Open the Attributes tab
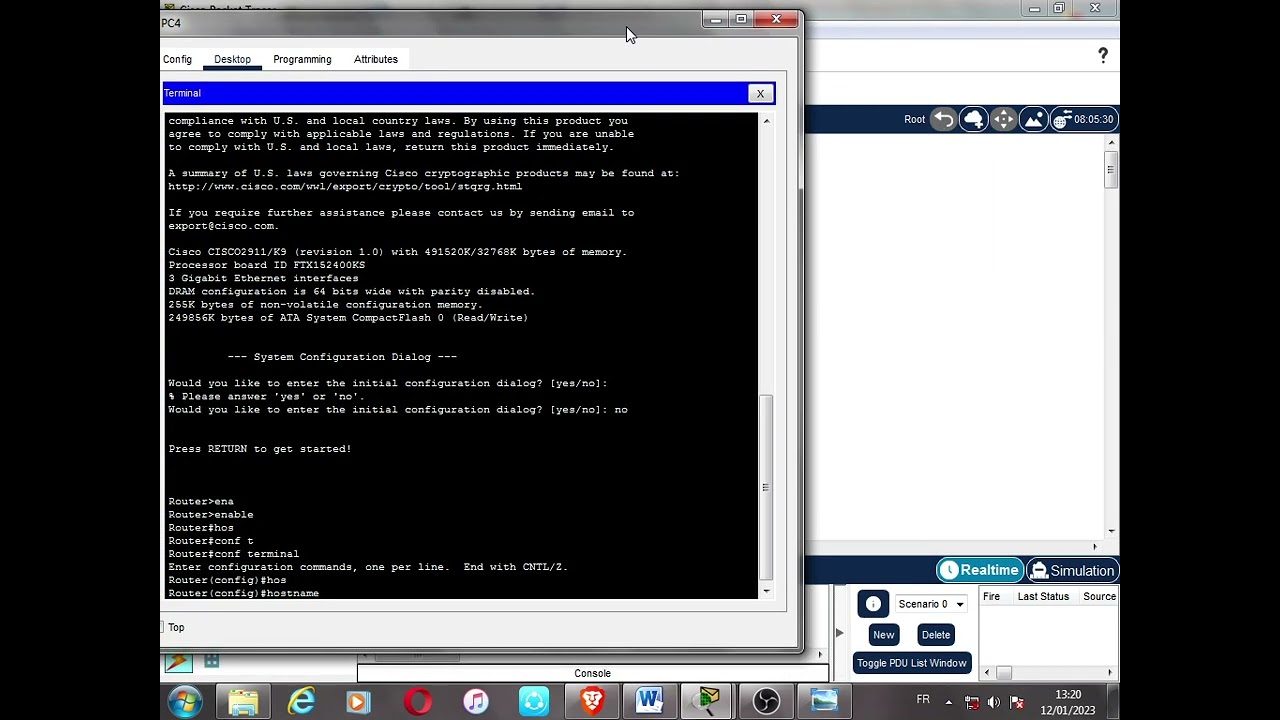 click(x=376, y=59)
